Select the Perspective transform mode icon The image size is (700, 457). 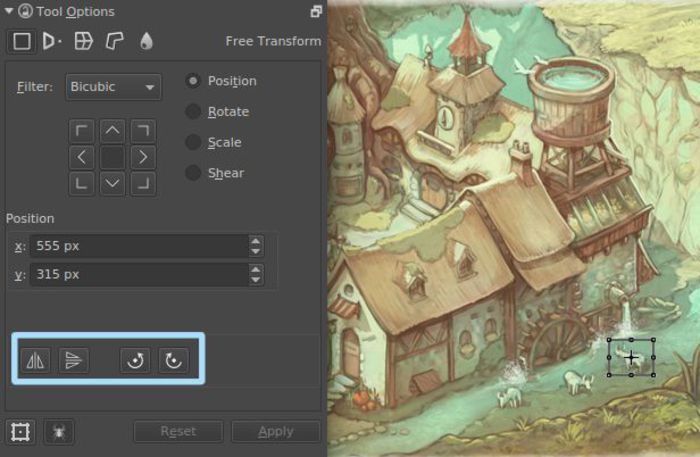pos(52,42)
